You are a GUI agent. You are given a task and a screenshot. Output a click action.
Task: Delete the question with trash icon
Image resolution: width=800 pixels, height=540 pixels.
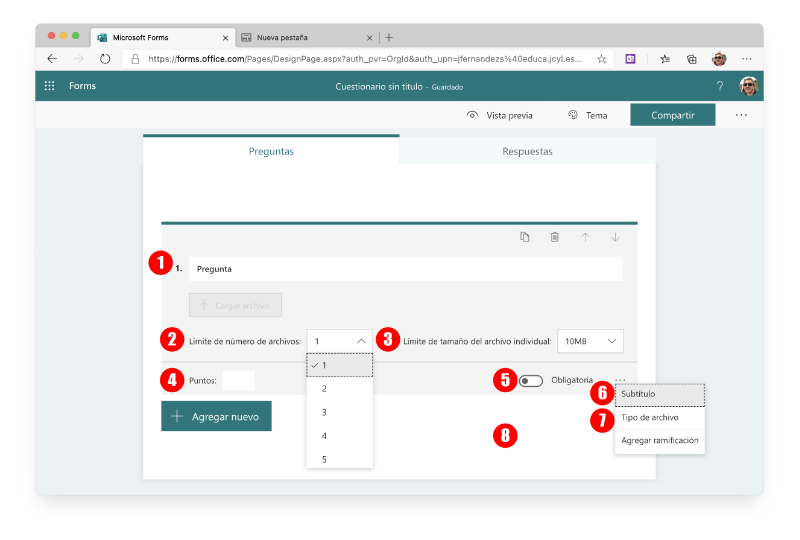(x=555, y=237)
